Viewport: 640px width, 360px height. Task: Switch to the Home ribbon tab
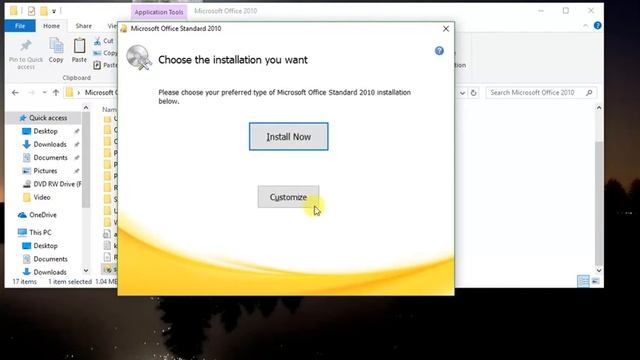click(51, 26)
